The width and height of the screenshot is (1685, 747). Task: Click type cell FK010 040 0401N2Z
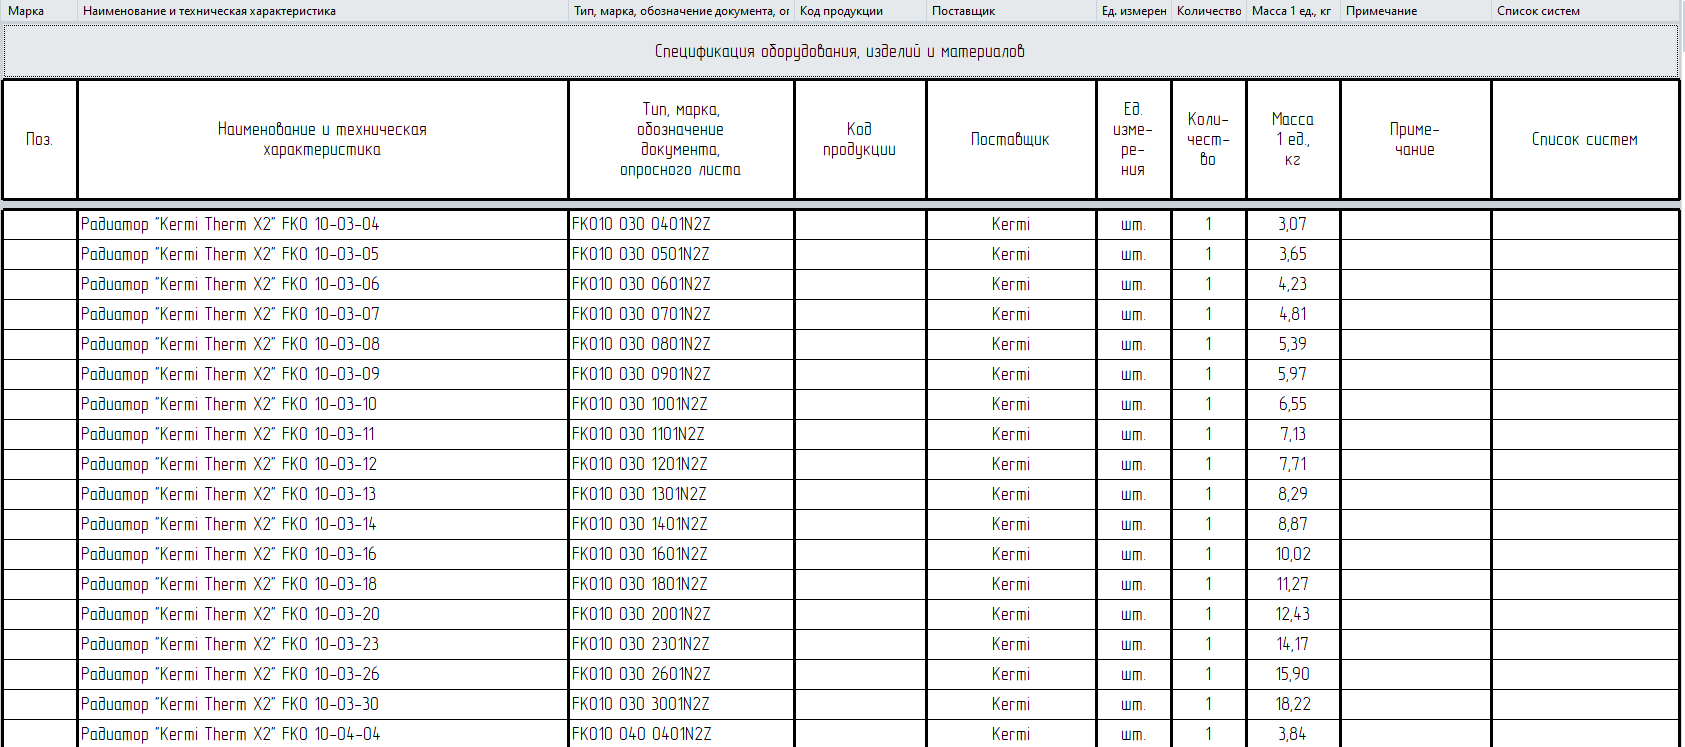(682, 734)
